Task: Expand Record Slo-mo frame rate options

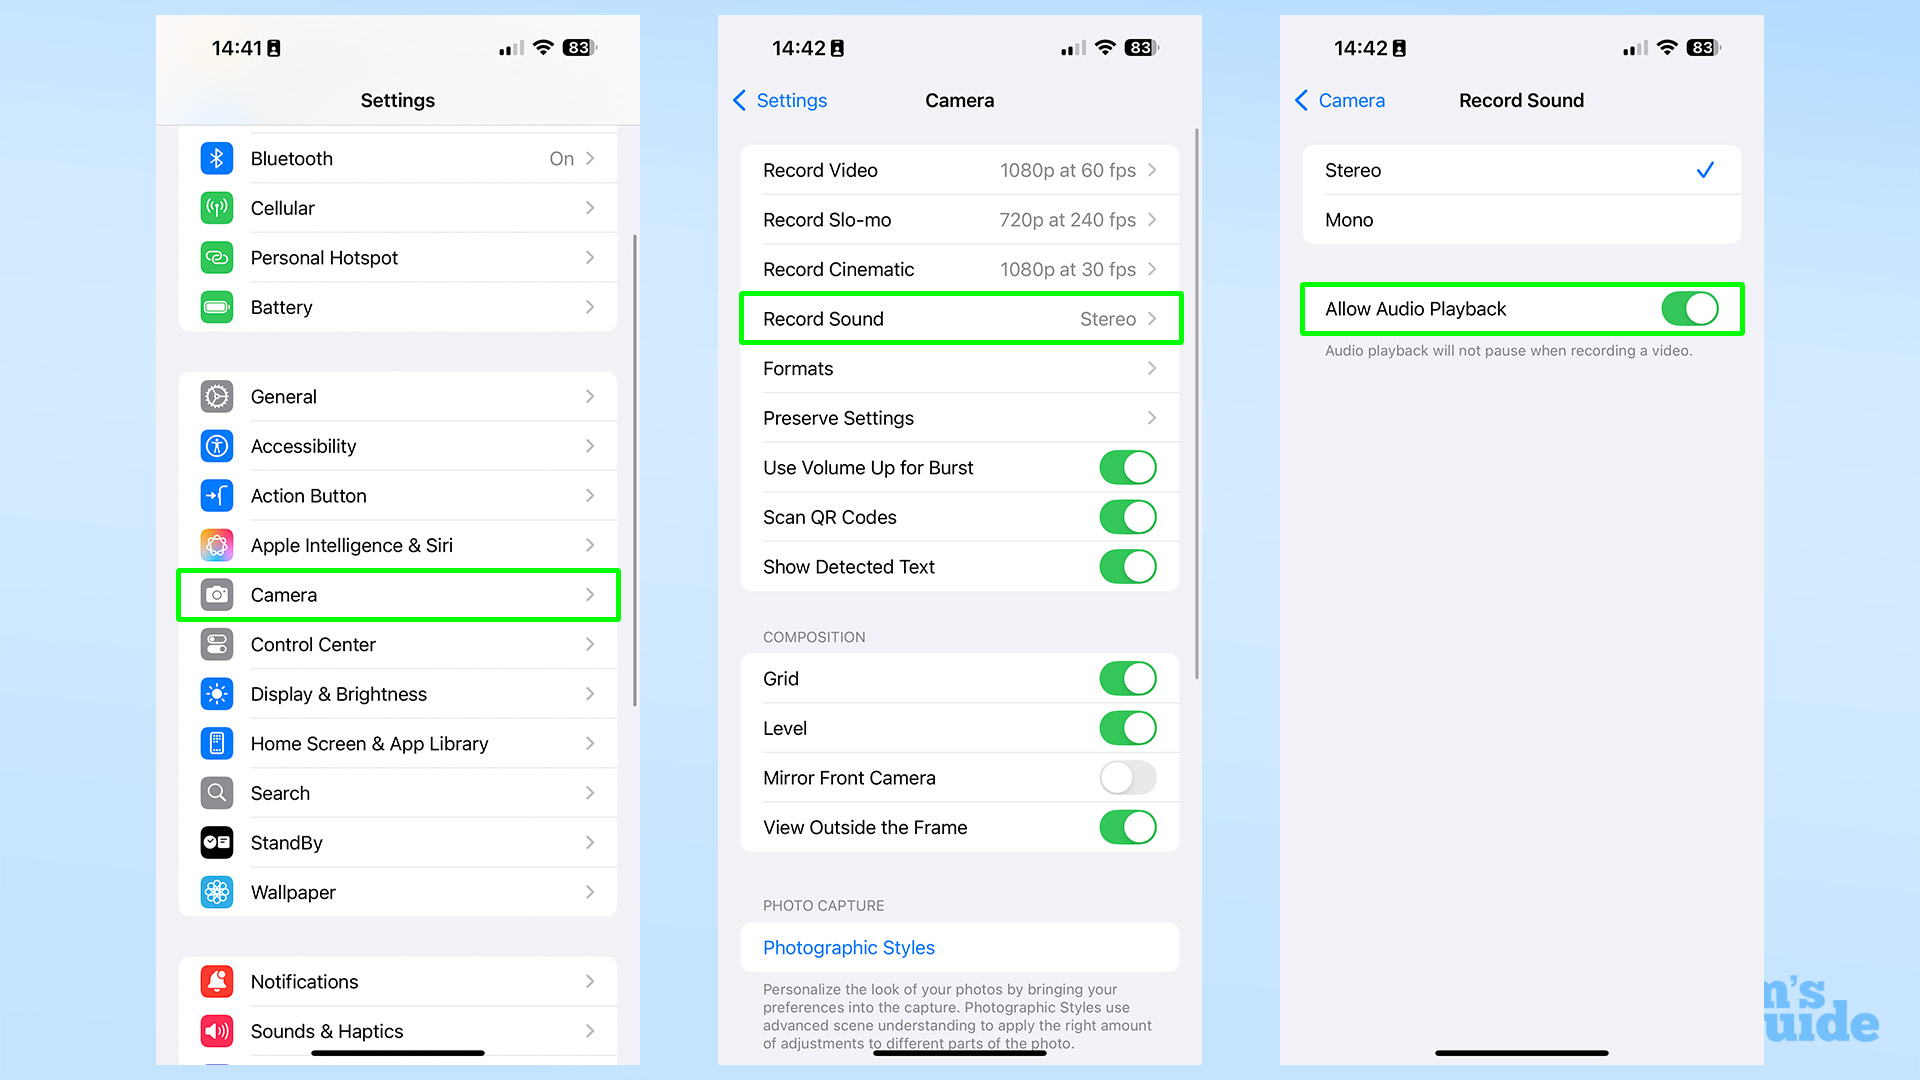Action: [959, 219]
